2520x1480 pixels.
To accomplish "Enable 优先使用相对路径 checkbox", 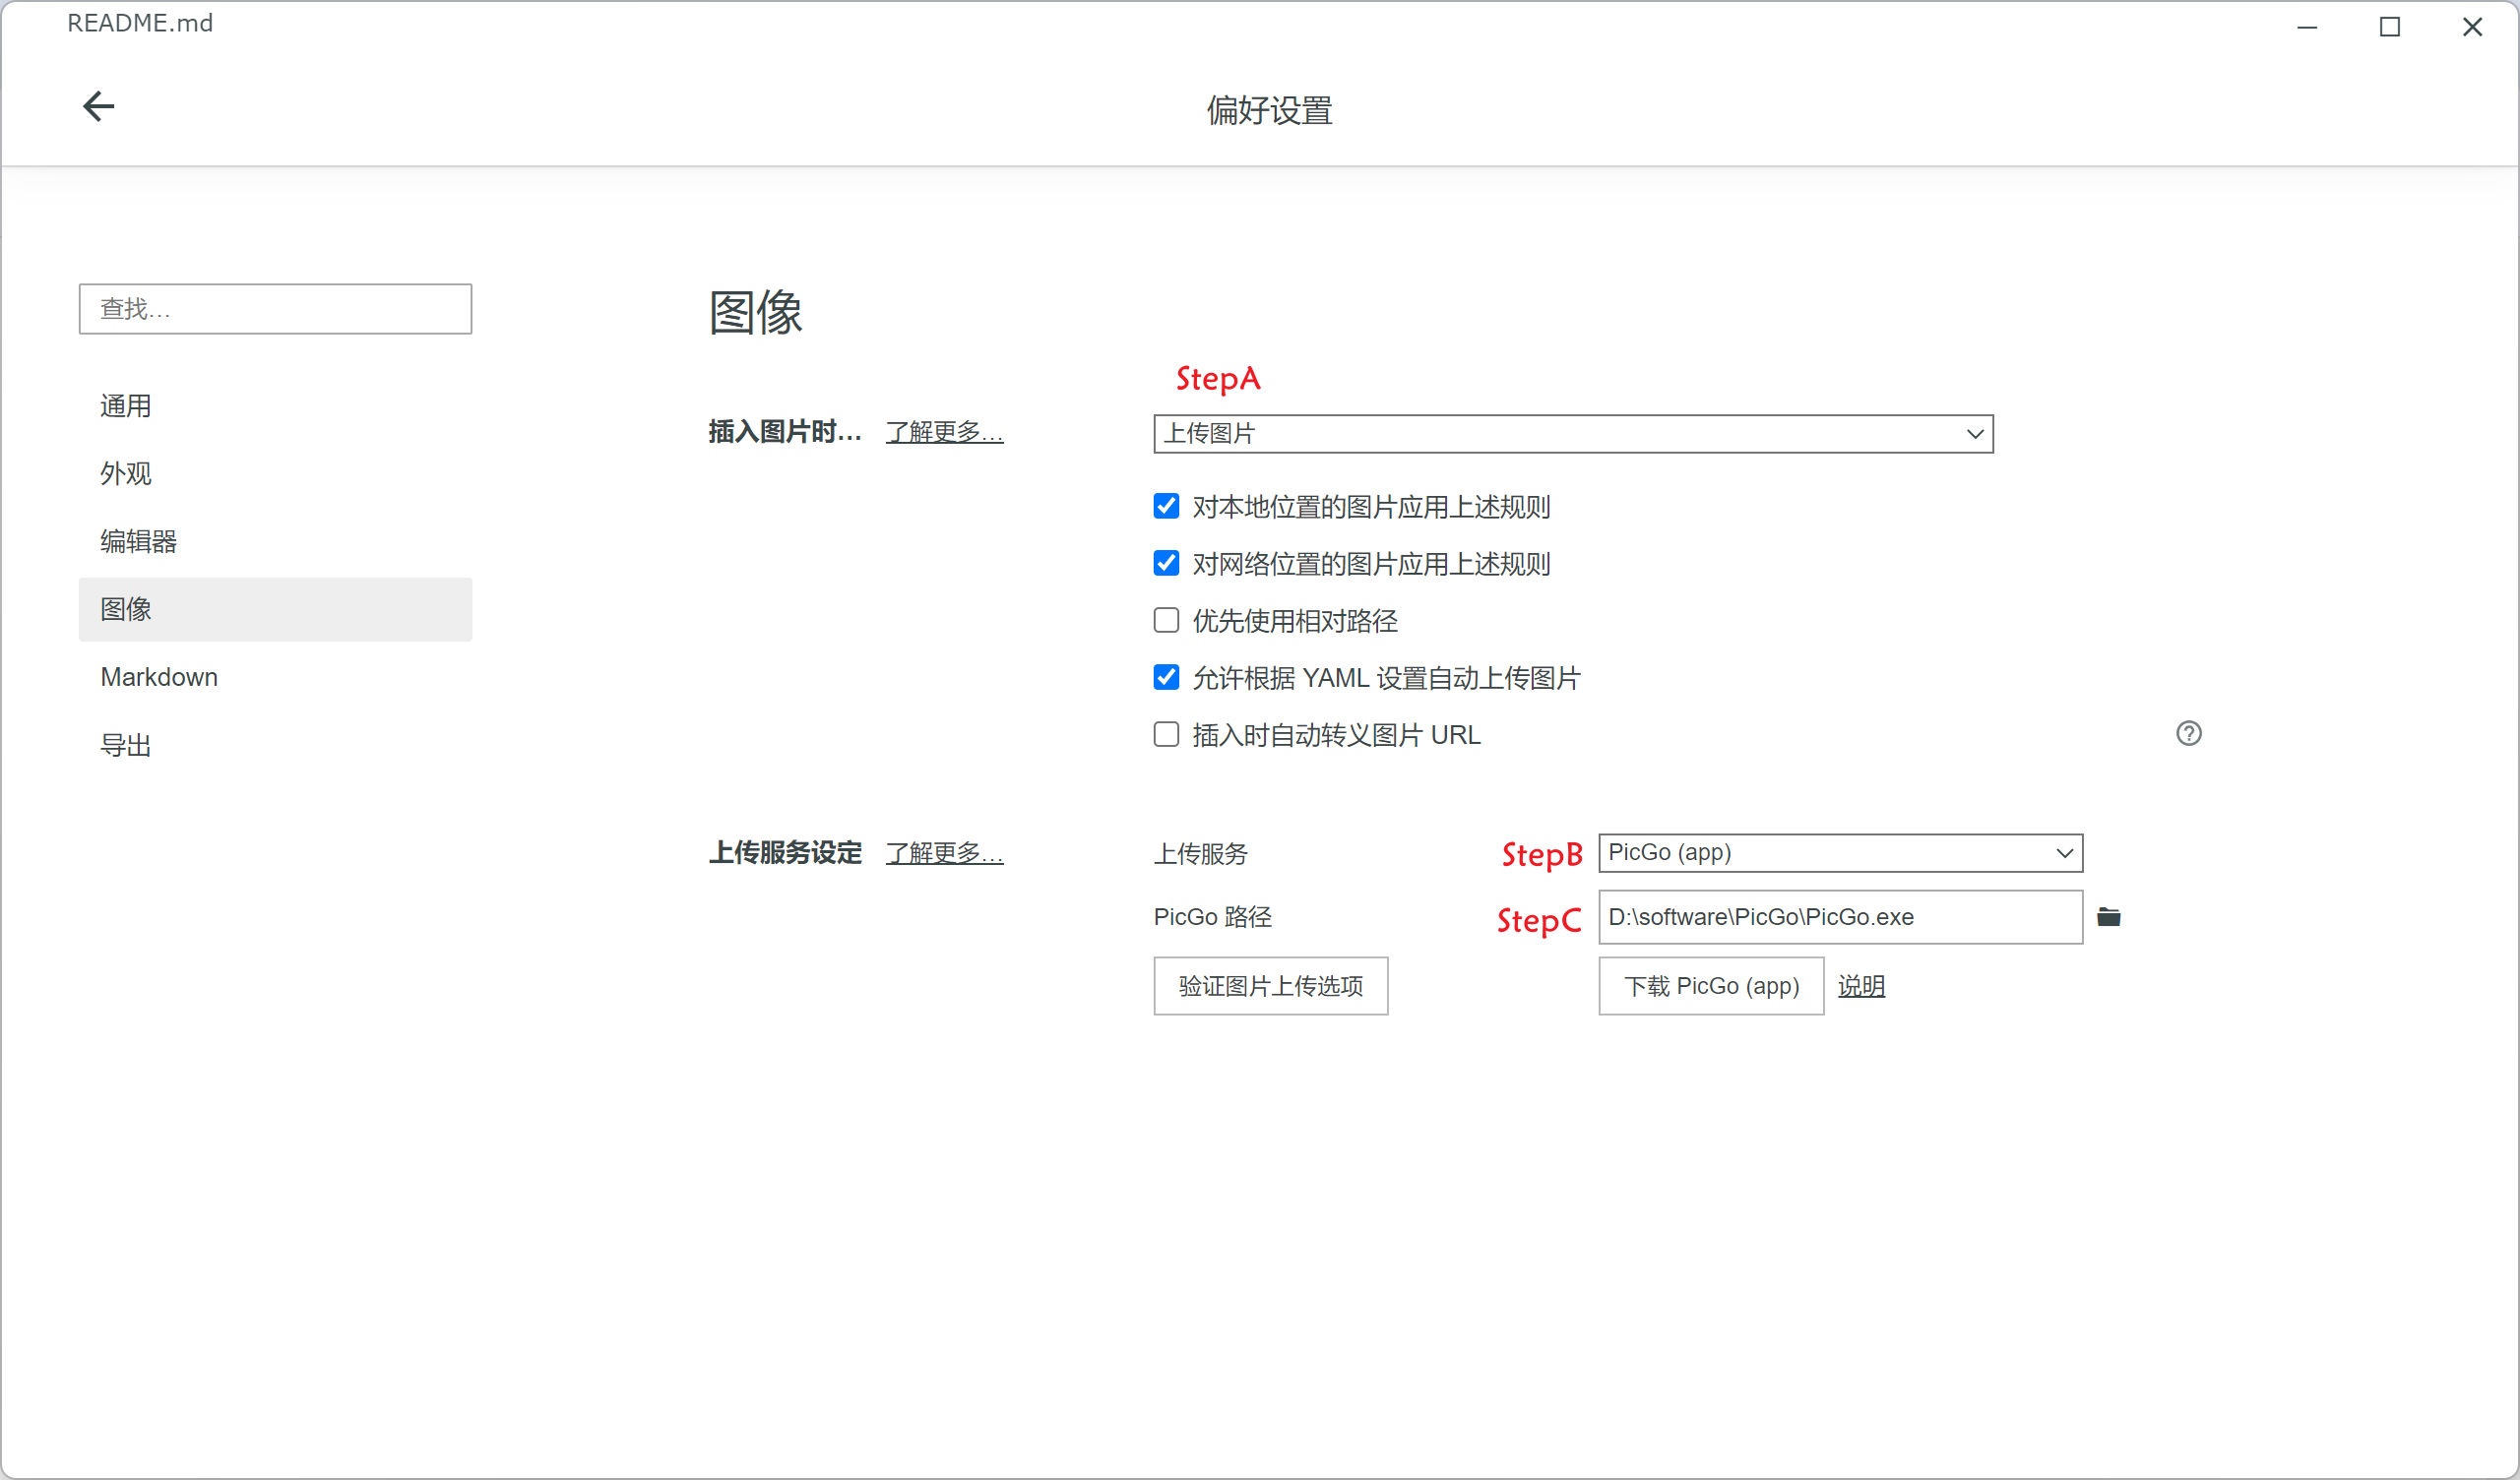I will [1166, 621].
